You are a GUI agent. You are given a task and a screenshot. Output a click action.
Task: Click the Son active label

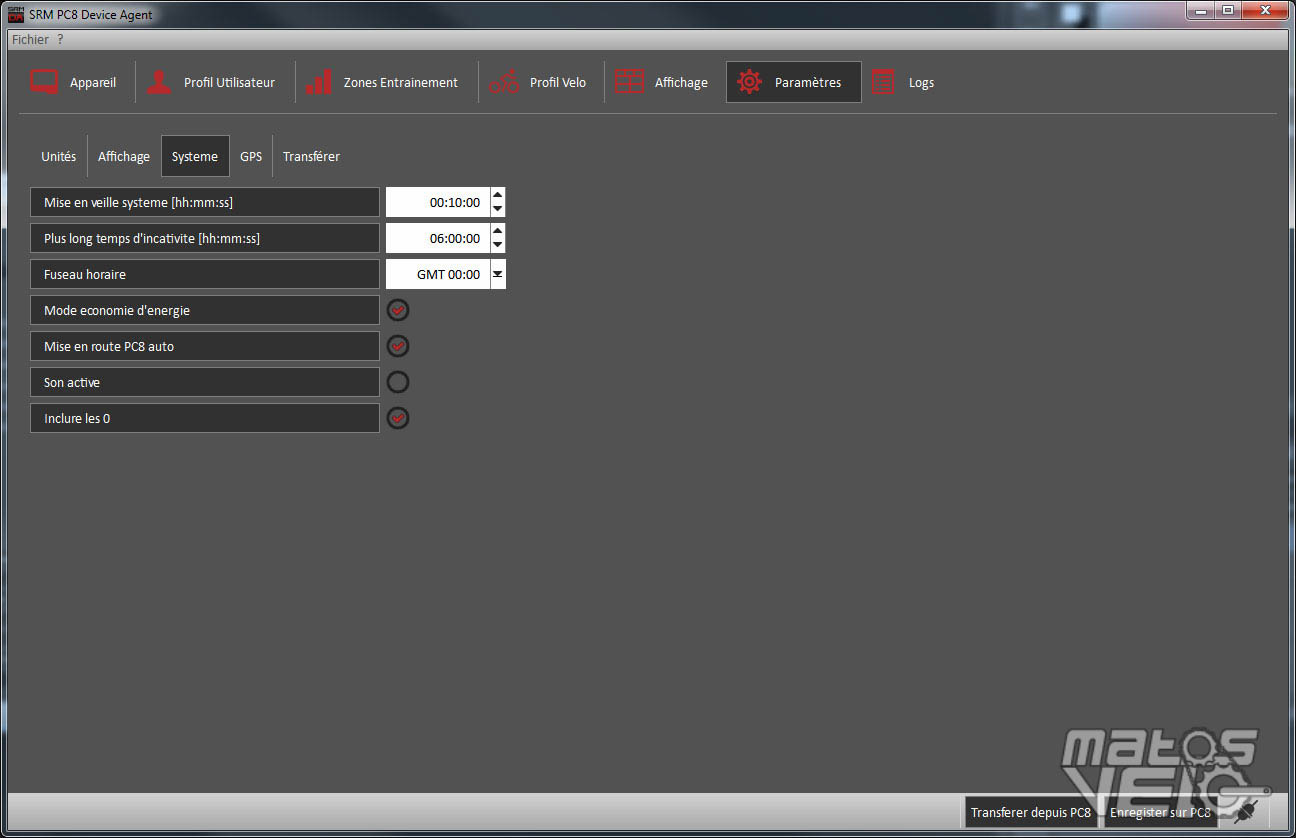click(205, 382)
